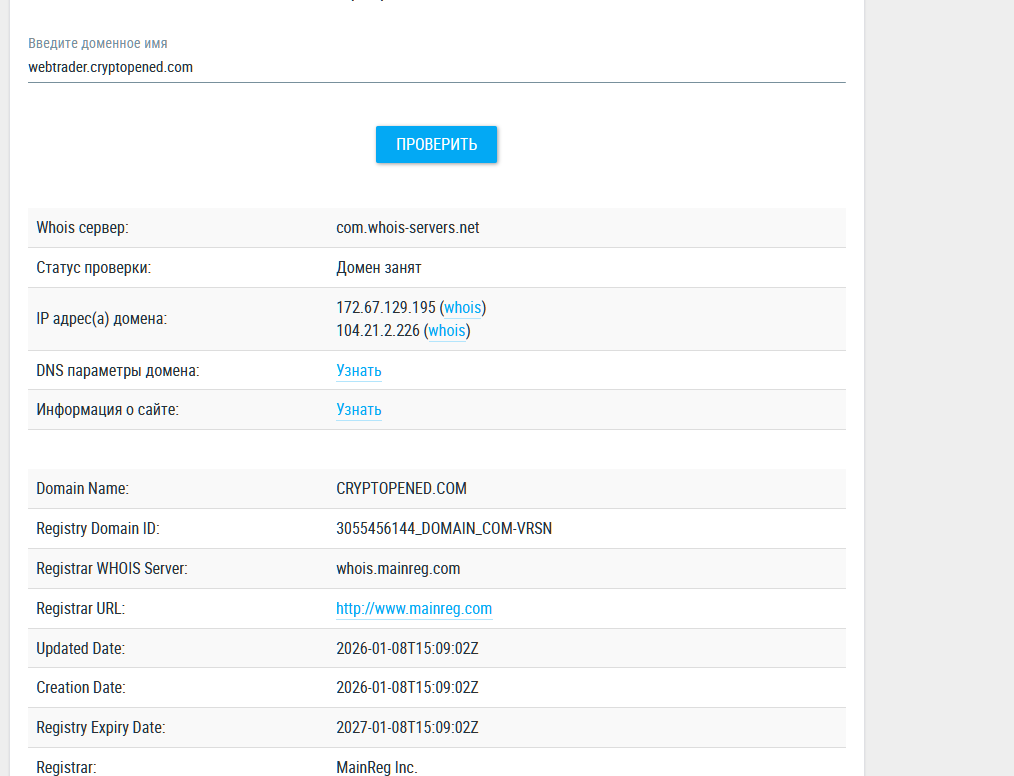Click the IP address 172.67.129.195 text

[x=386, y=308]
